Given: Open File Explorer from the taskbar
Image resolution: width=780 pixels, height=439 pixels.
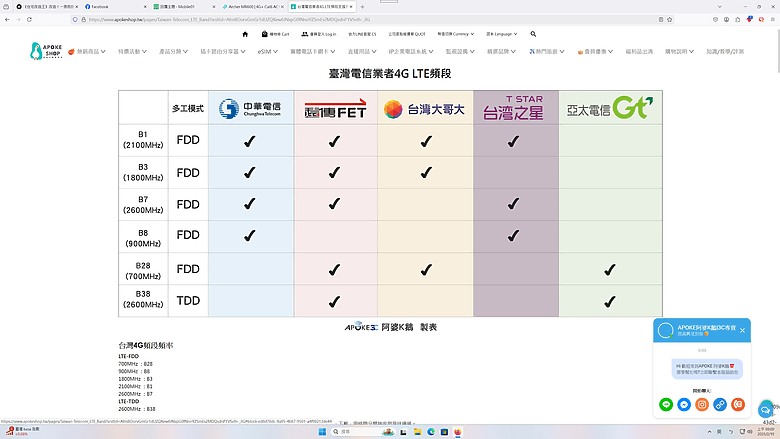Looking at the screenshot, I should [417, 432].
